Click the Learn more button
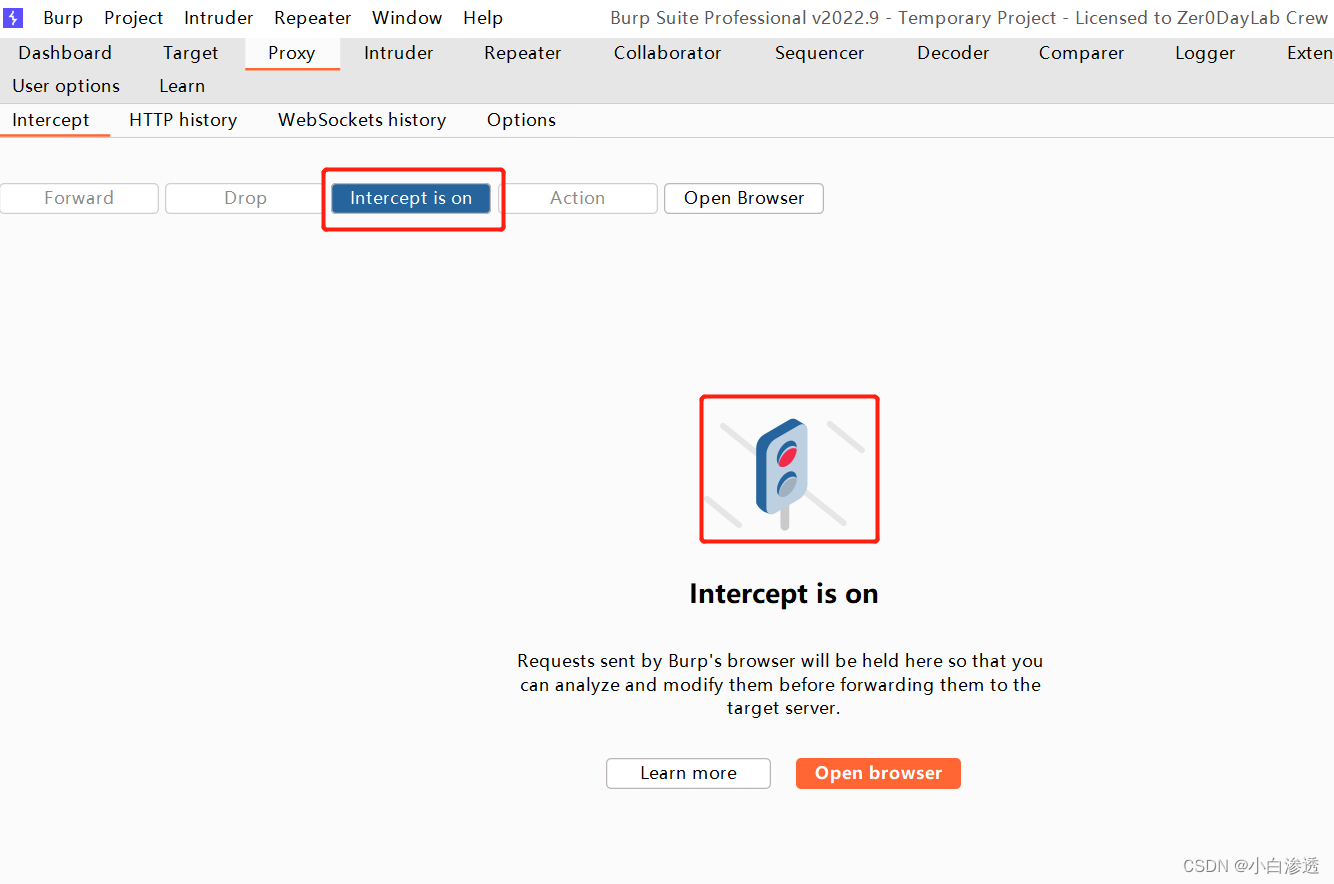 [688, 773]
